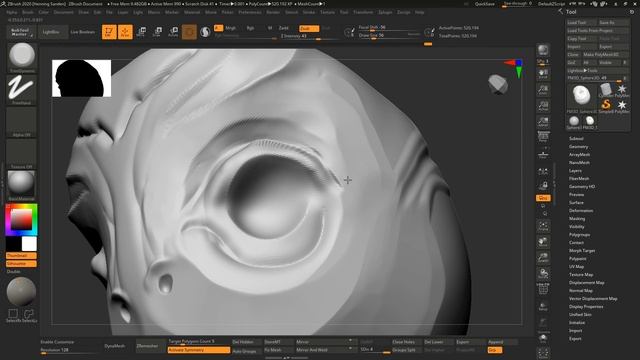This screenshot has width=640, height=360.
Task: Expand the Display Properties subpalette
Action: click(x=586, y=307)
